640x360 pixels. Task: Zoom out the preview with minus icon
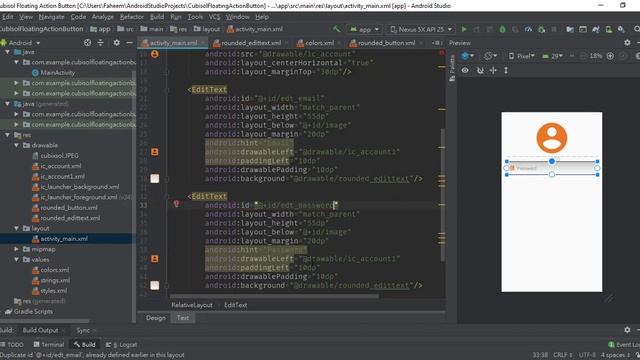coord(583,56)
